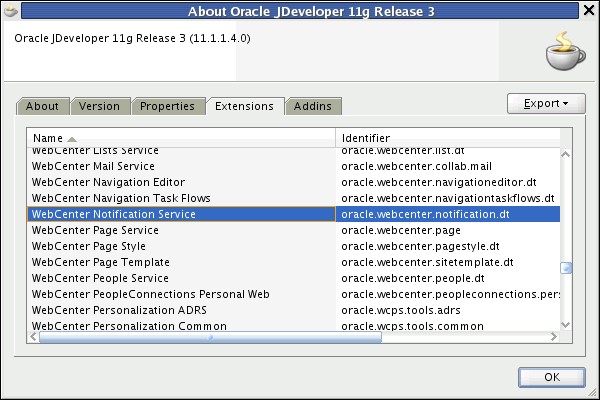Click identifier oracle.webcenter.people.dt
Image resolution: width=600 pixels, height=413 pixels.
tap(413, 278)
